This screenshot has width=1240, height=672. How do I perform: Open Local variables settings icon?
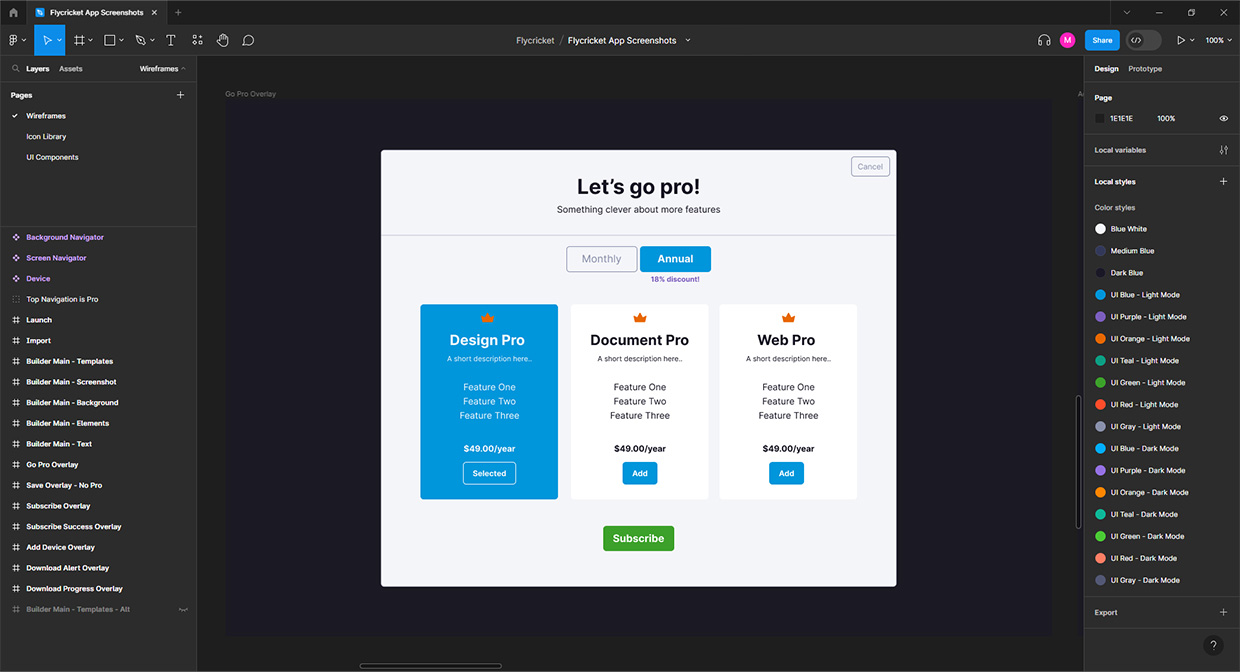(1223, 150)
